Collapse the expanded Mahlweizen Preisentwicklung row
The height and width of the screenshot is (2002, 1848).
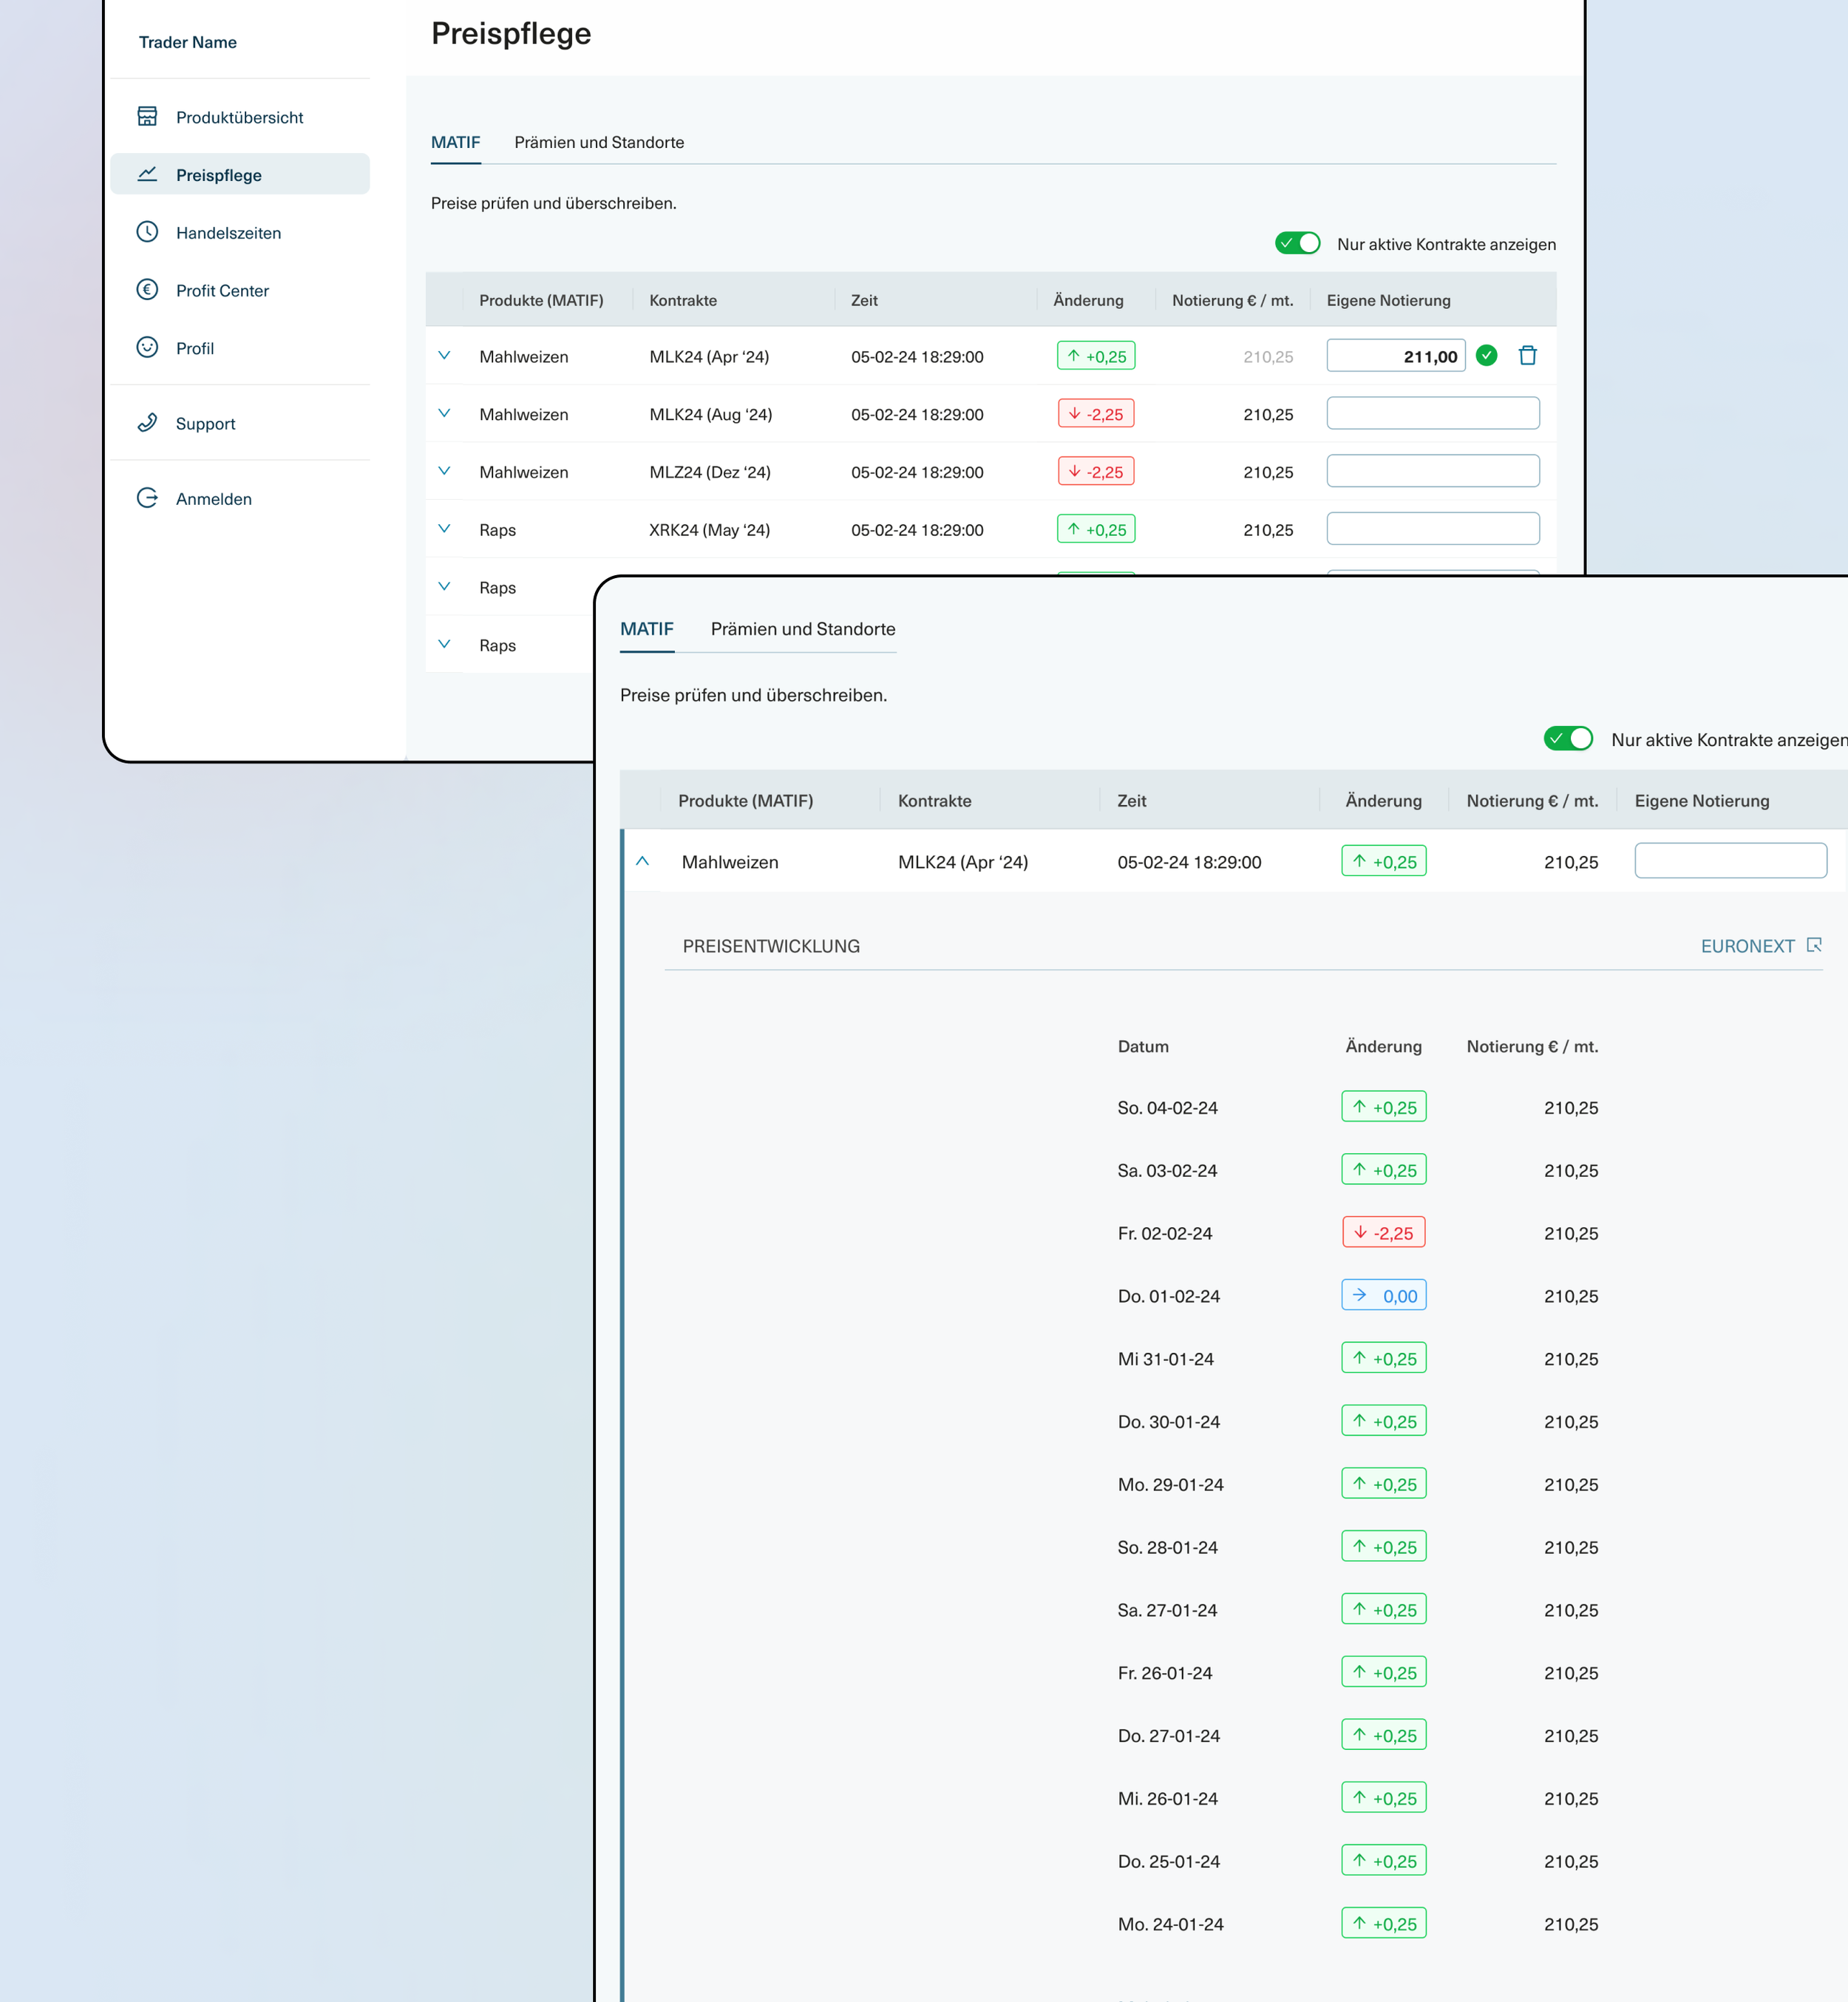tap(643, 861)
